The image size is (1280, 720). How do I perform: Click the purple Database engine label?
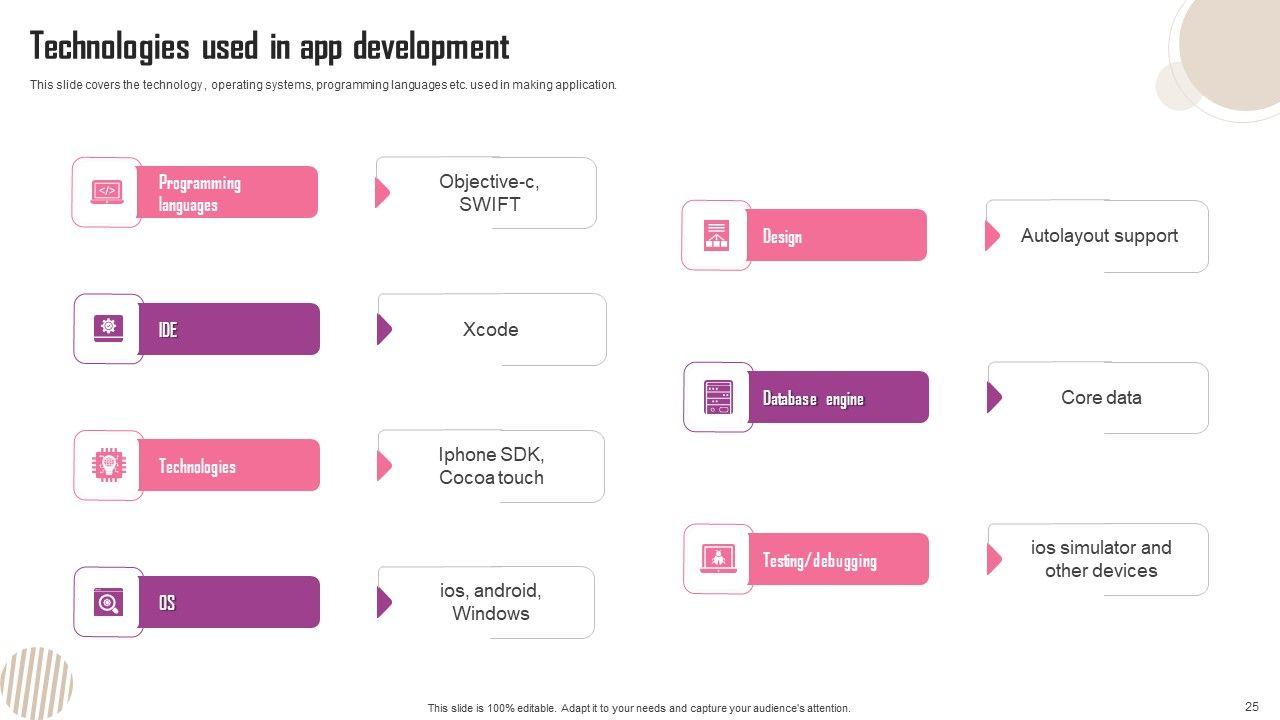[x=838, y=397]
